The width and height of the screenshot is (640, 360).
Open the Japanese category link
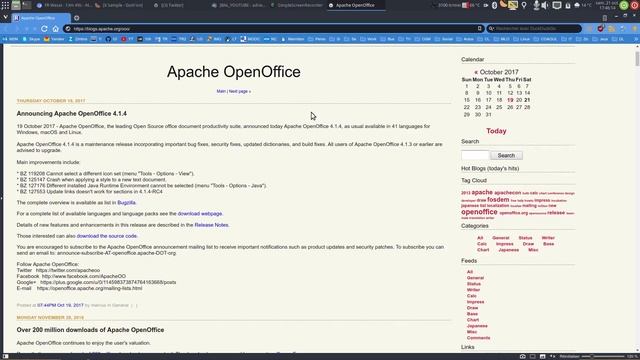click(x=509, y=250)
